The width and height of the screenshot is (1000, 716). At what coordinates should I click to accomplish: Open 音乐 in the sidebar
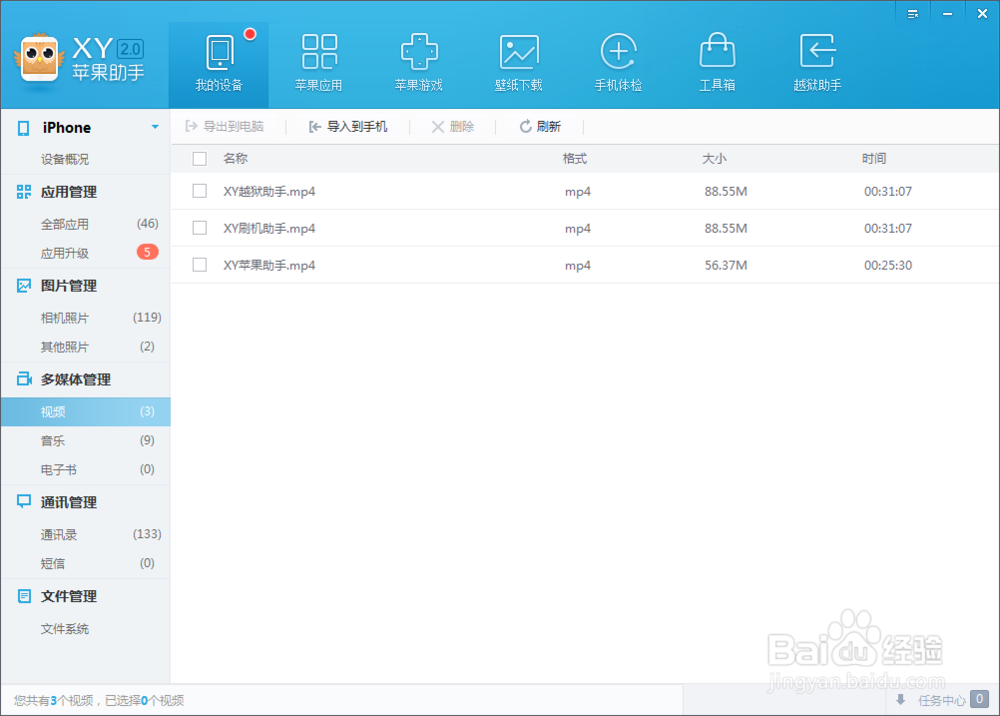click(x=53, y=441)
